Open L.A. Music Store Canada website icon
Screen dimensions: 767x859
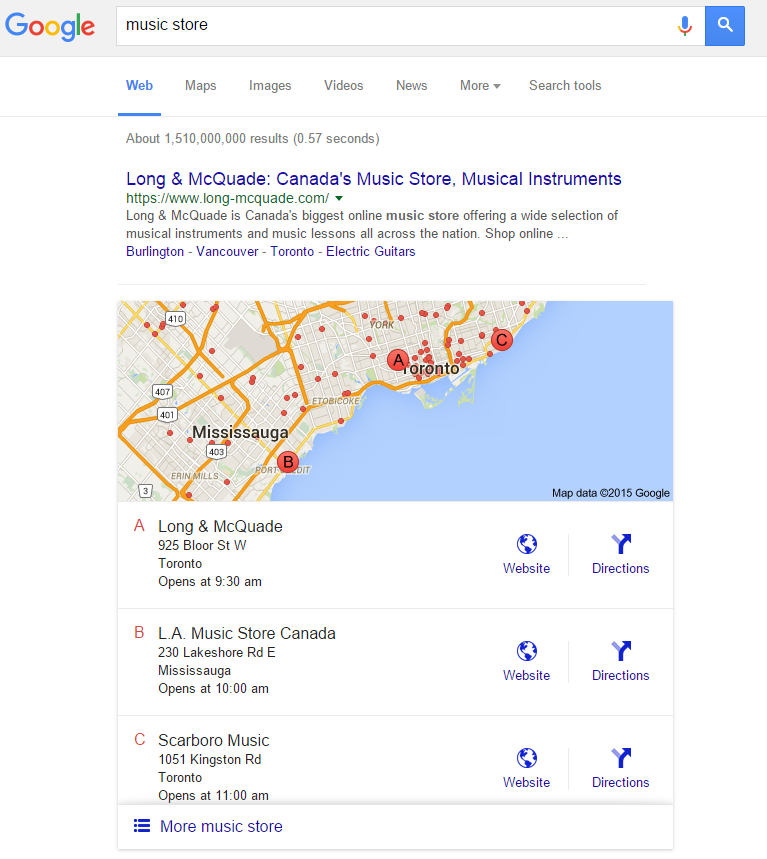(x=526, y=652)
